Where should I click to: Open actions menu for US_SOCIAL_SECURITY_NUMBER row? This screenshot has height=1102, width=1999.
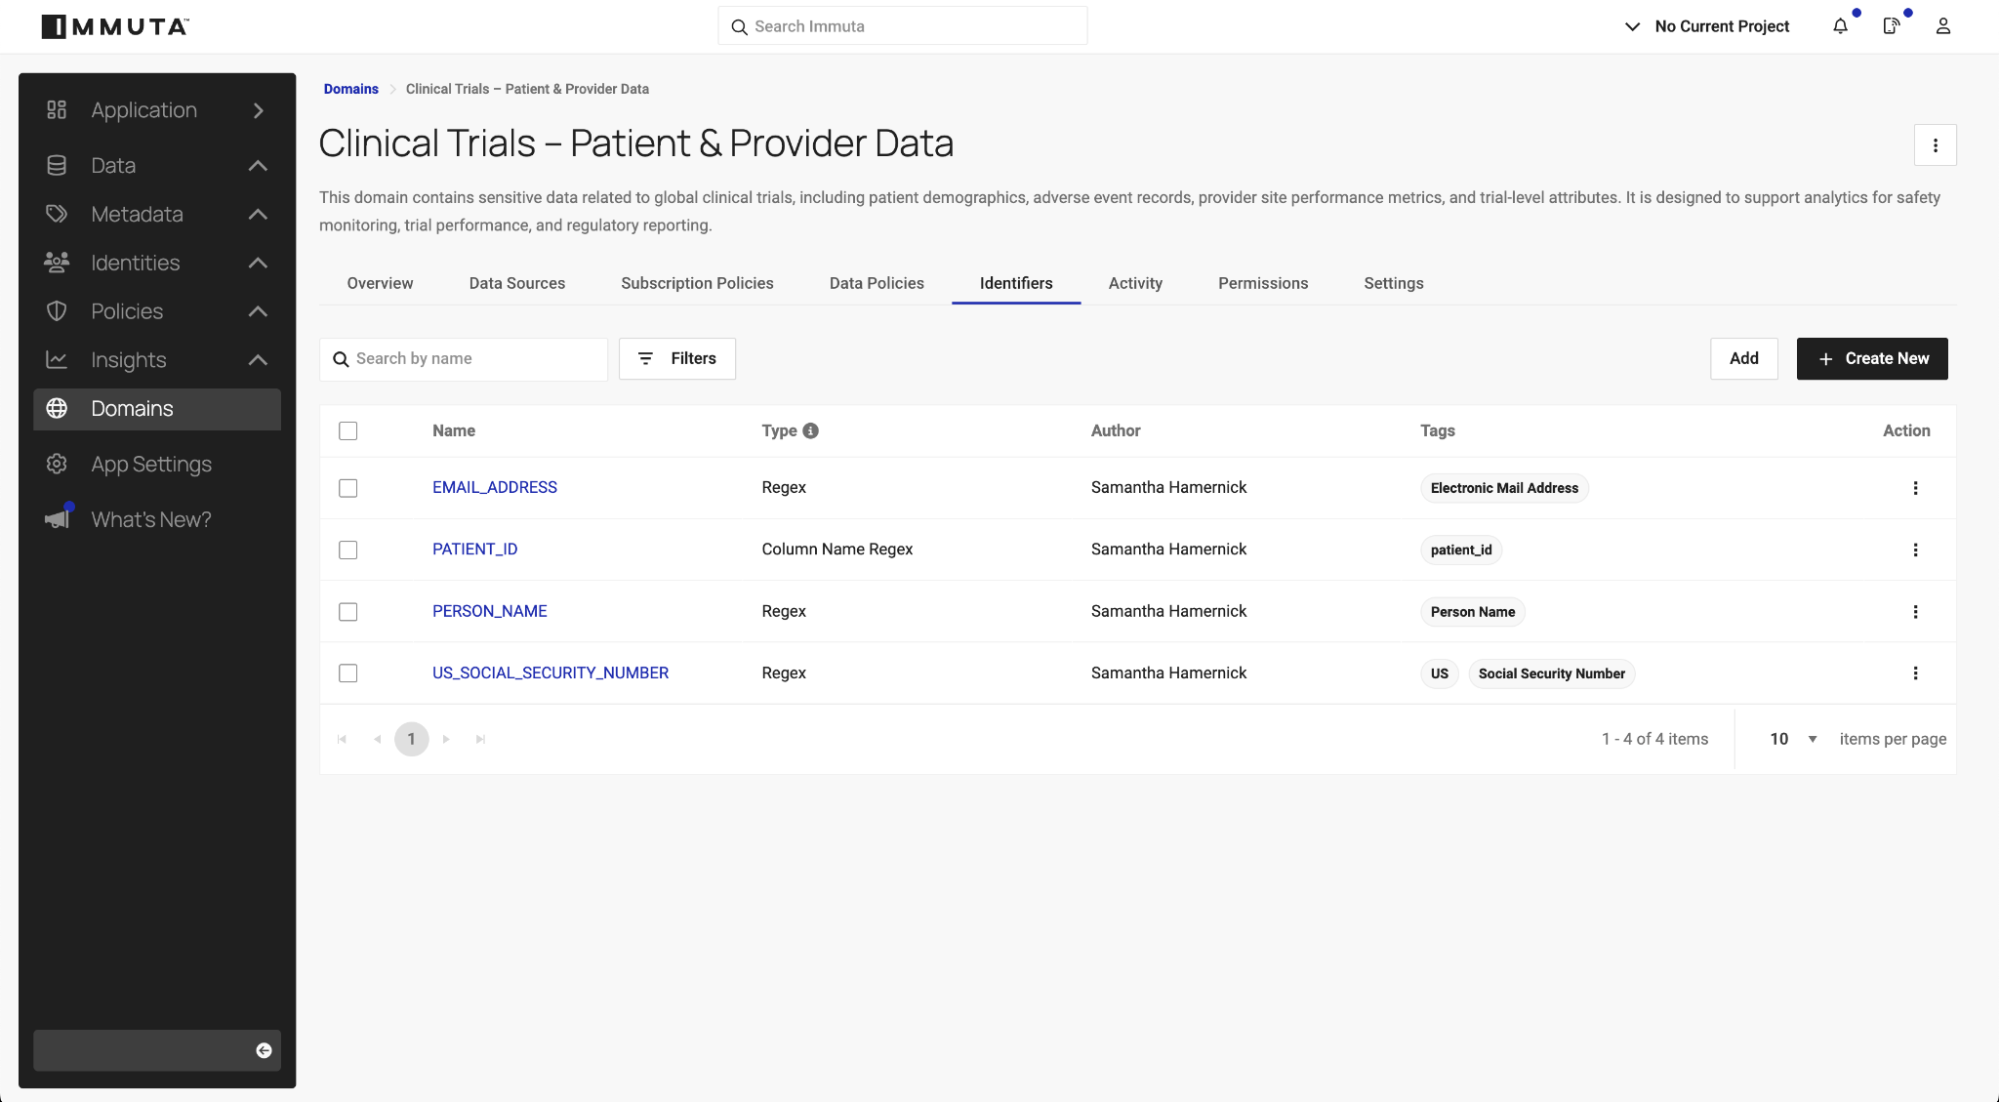click(1915, 673)
